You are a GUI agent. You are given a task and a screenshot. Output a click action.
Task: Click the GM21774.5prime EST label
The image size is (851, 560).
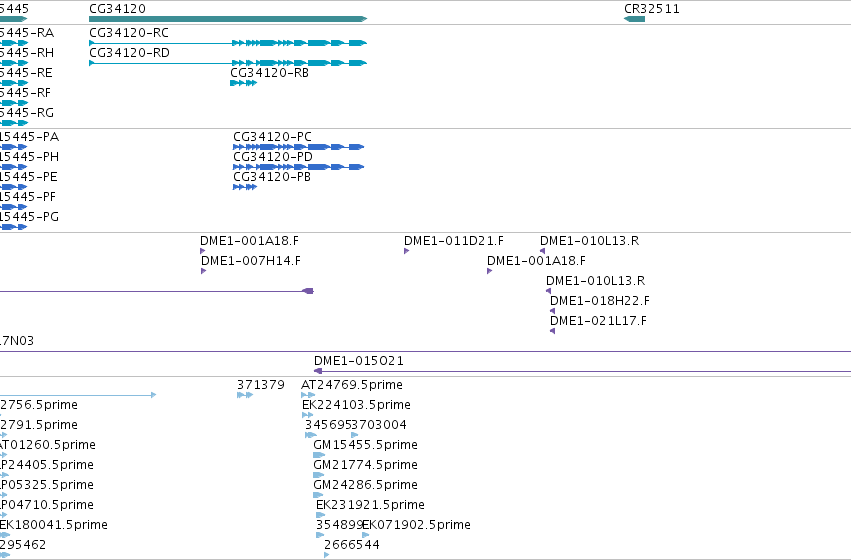(x=365, y=466)
